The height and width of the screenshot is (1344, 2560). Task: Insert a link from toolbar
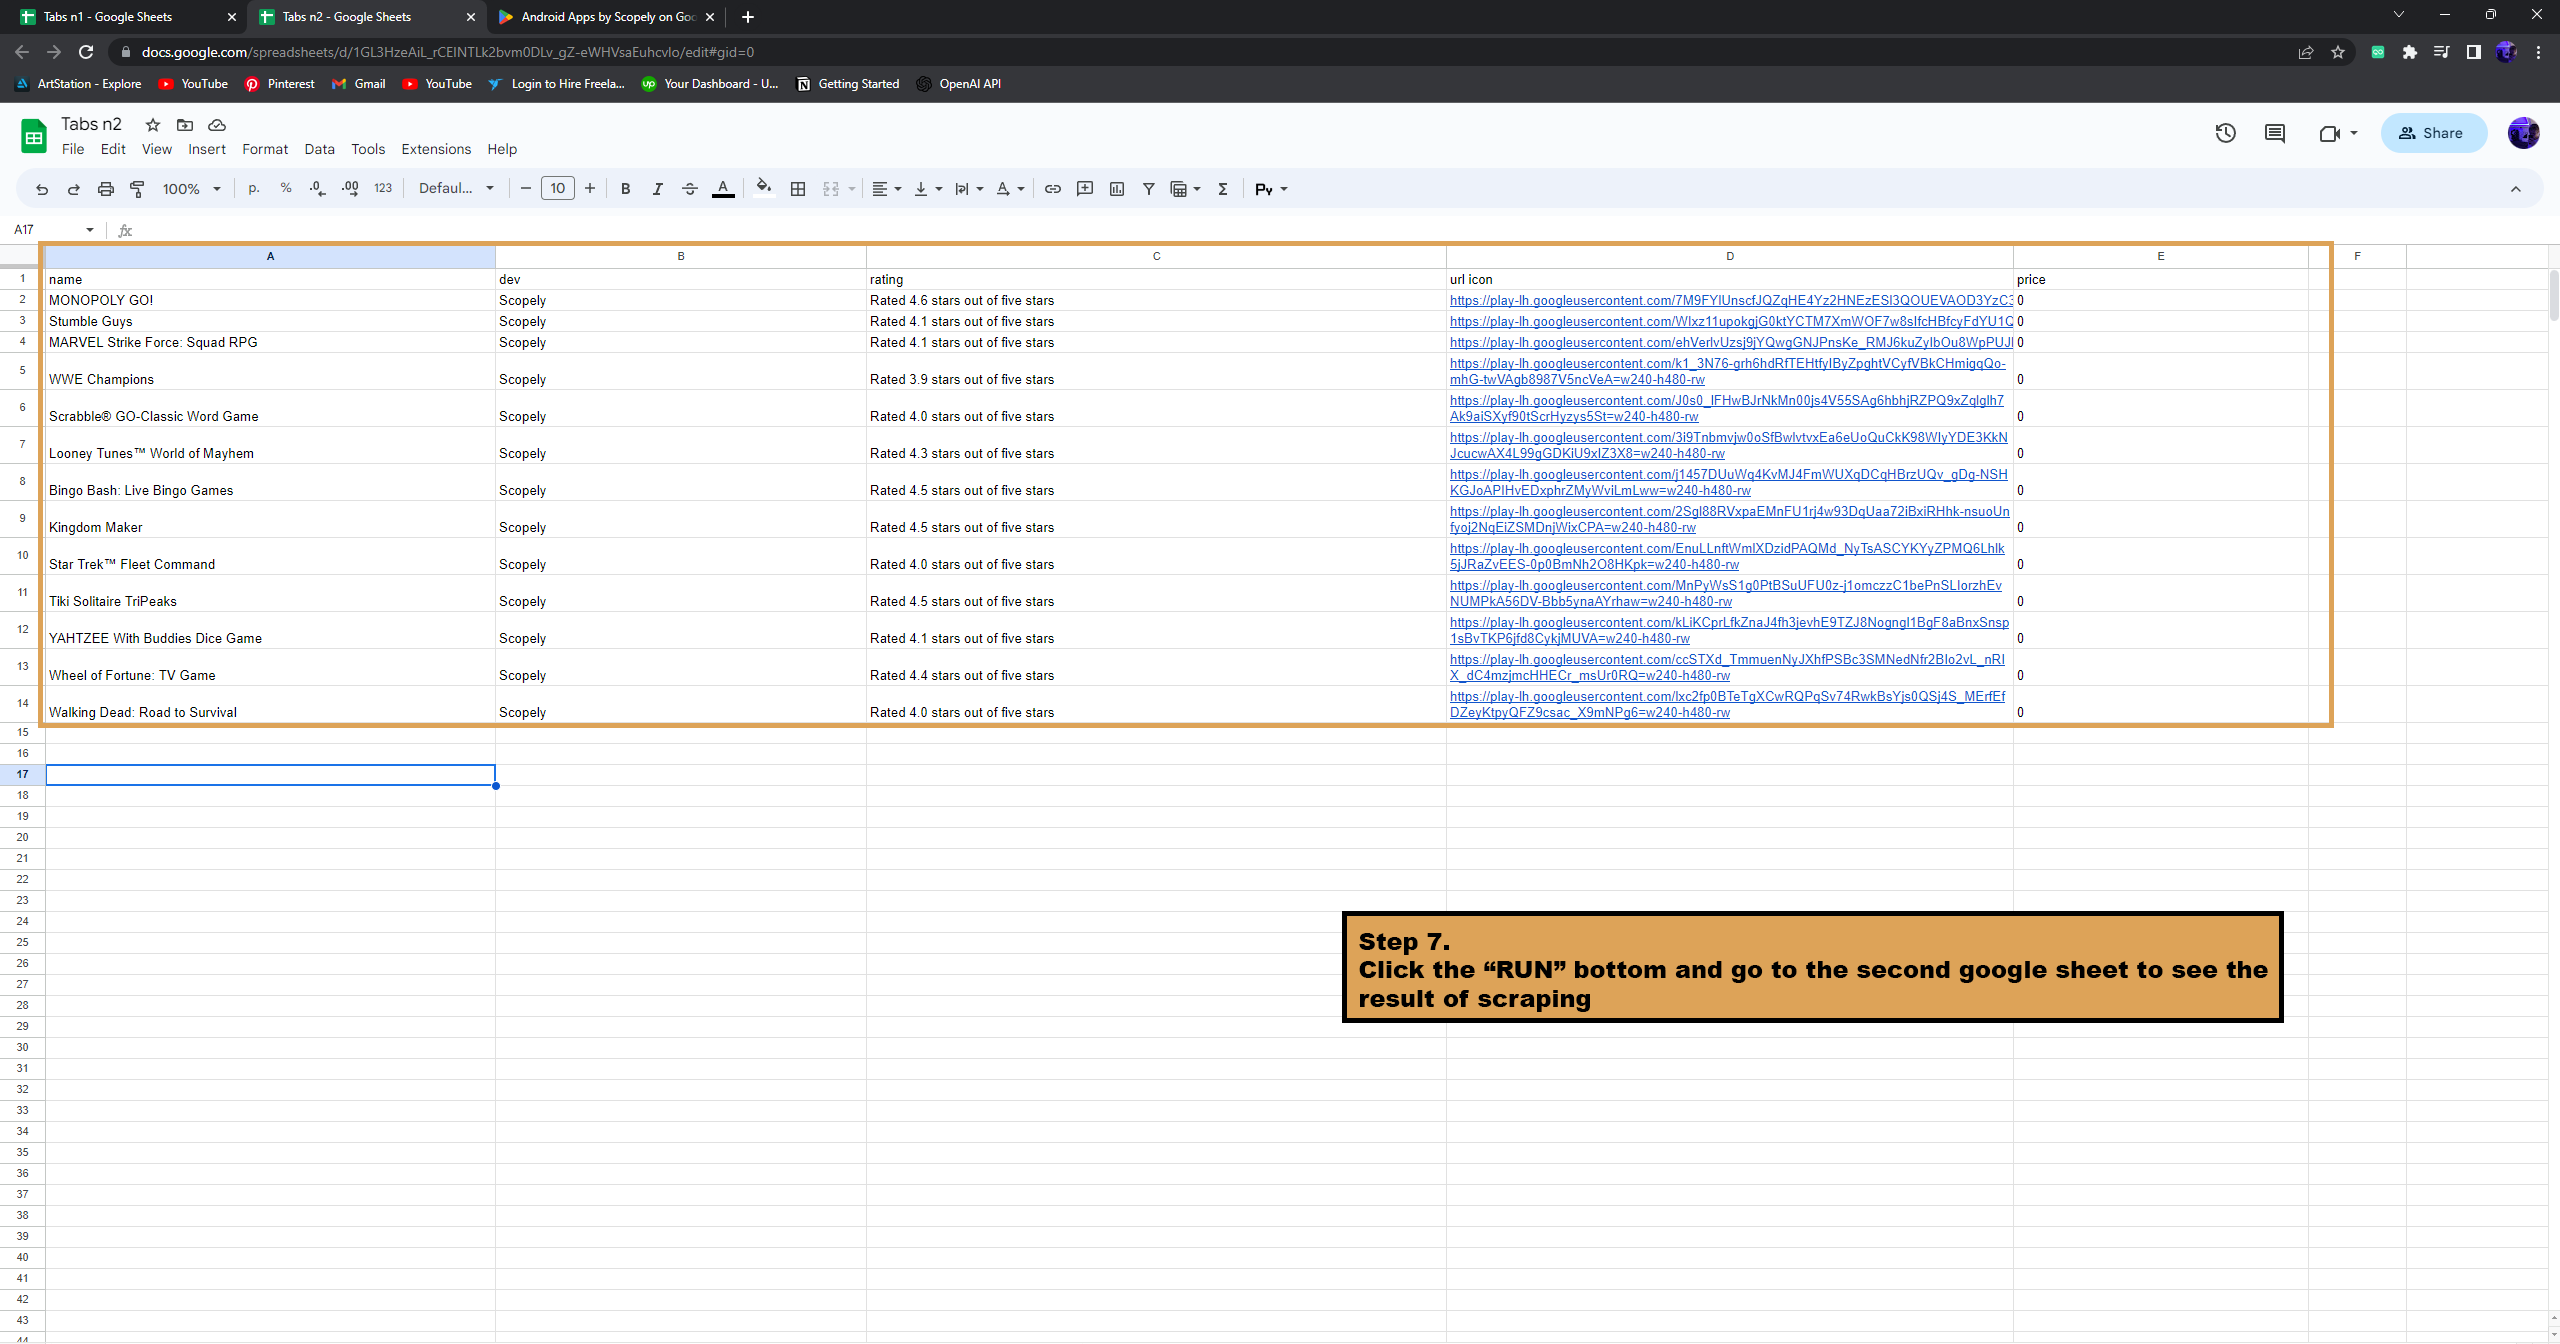(1053, 189)
